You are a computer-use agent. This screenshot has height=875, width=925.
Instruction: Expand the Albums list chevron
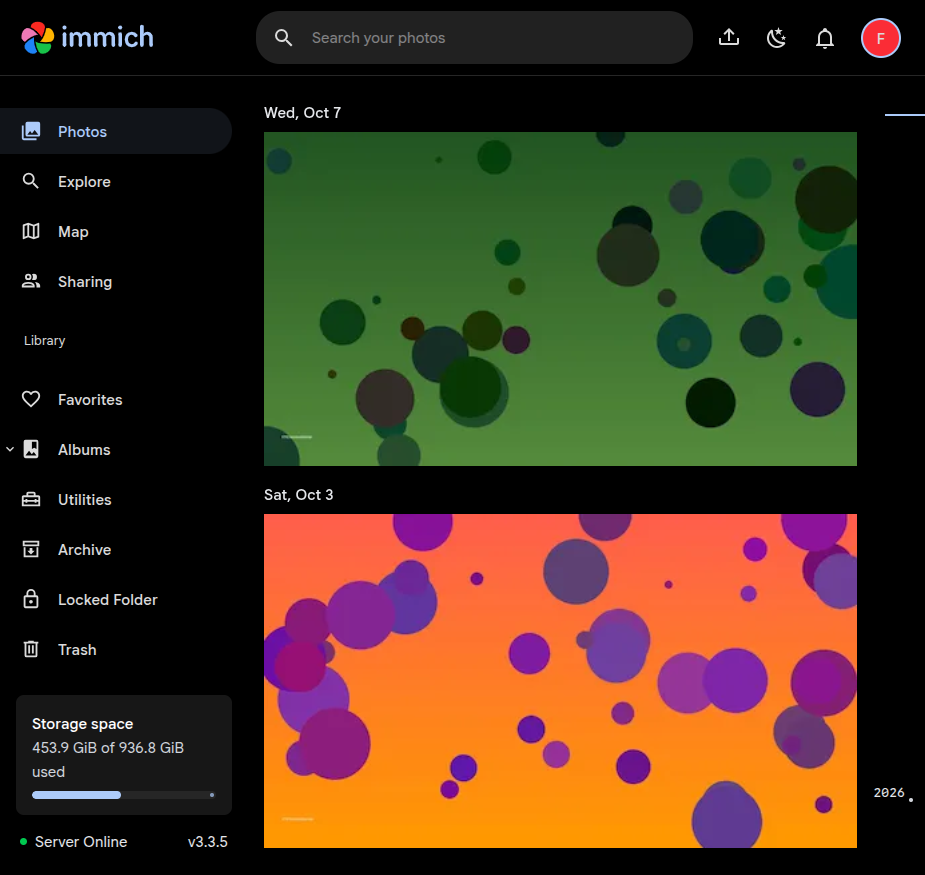click(x=10, y=450)
